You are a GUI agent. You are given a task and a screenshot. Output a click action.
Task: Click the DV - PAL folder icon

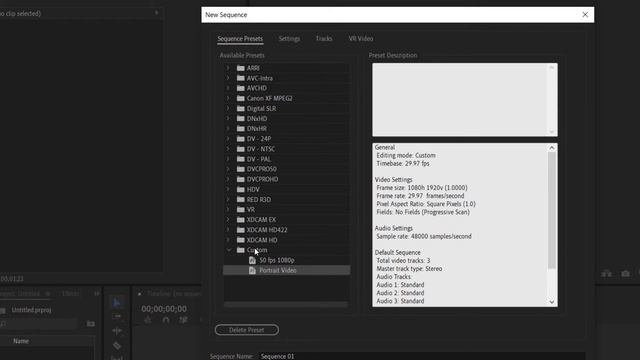click(241, 159)
